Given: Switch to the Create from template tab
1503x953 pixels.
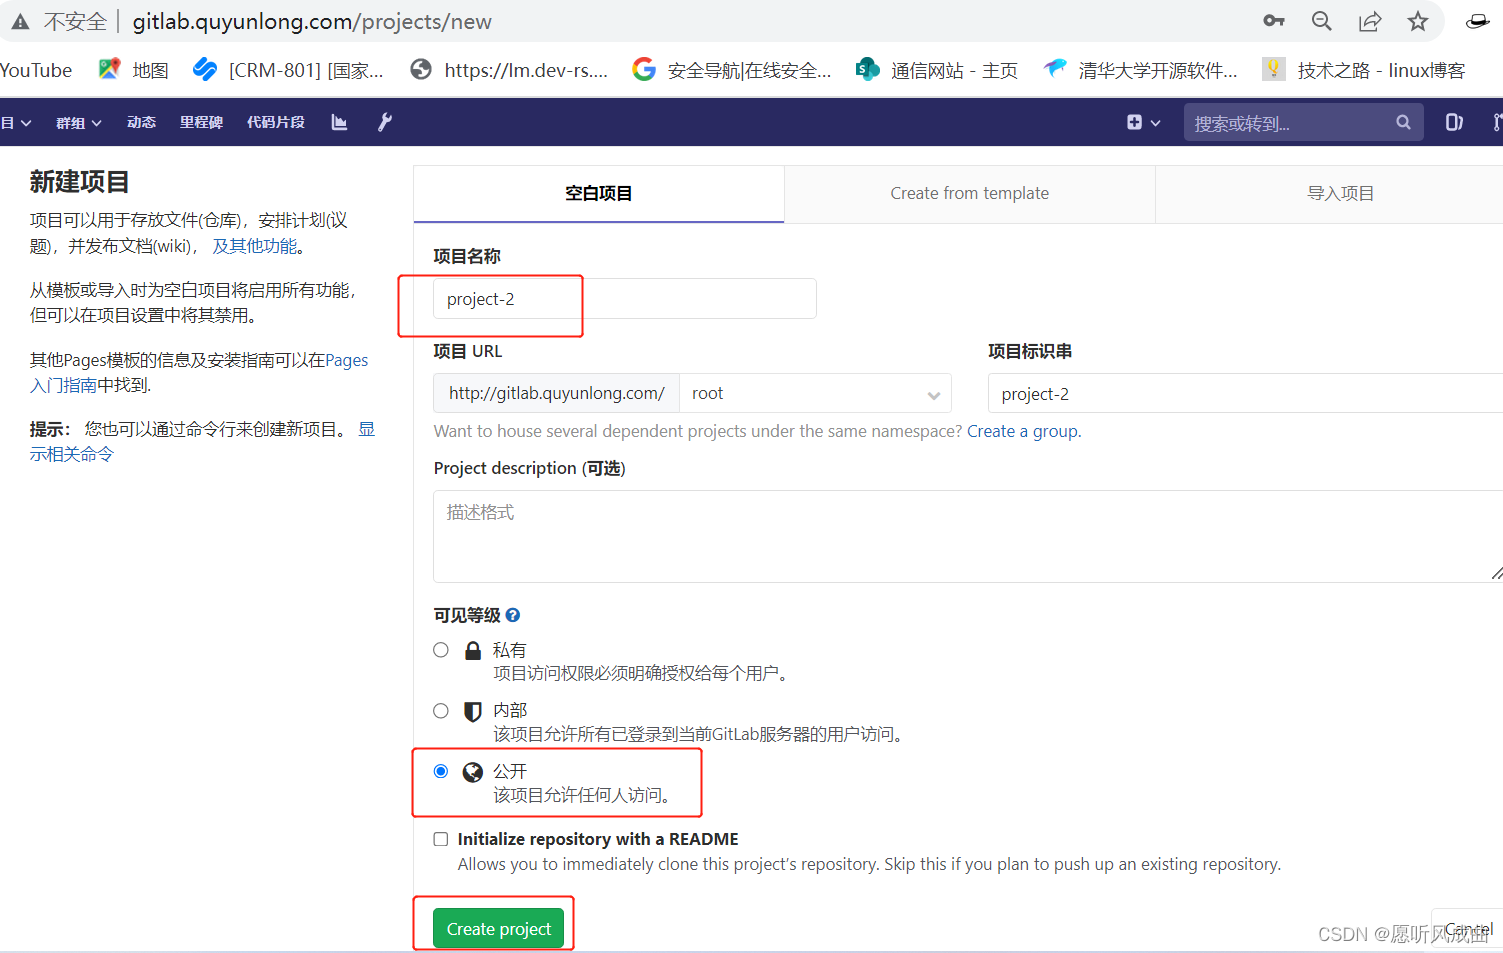Looking at the screenshot, I should click(969, 193).
